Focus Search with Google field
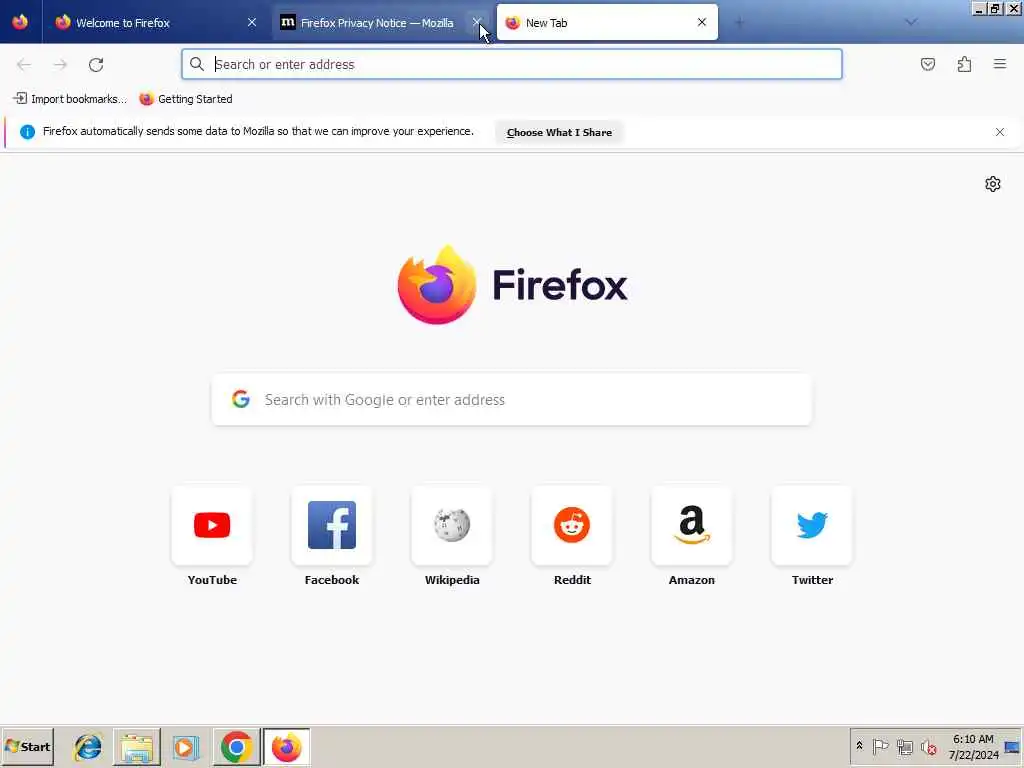Screen dimensions: 1024x768 pyautogui.click(x=512, y=400)
